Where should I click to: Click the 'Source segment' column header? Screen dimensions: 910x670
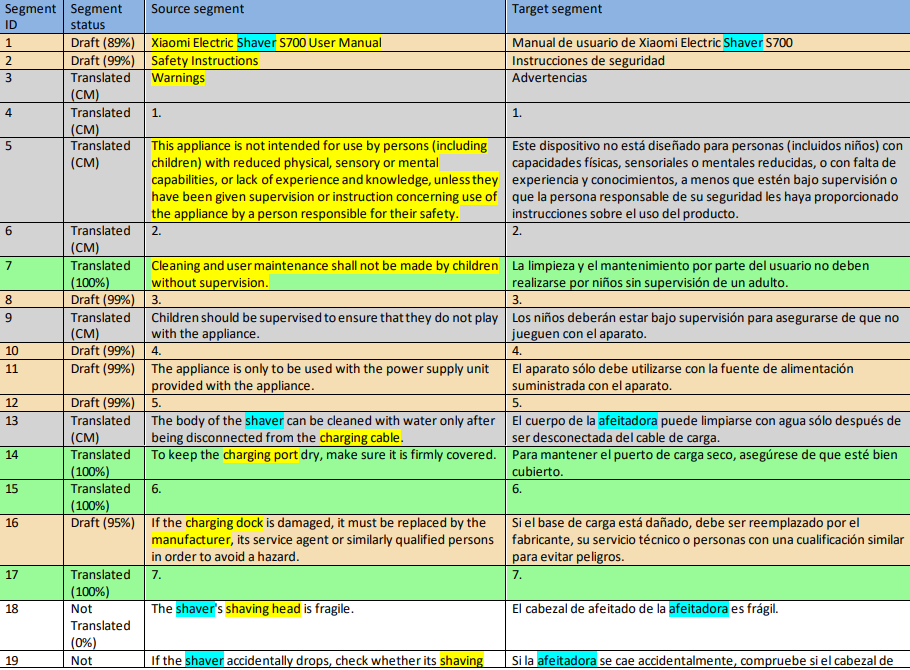(x=325, y=17)
